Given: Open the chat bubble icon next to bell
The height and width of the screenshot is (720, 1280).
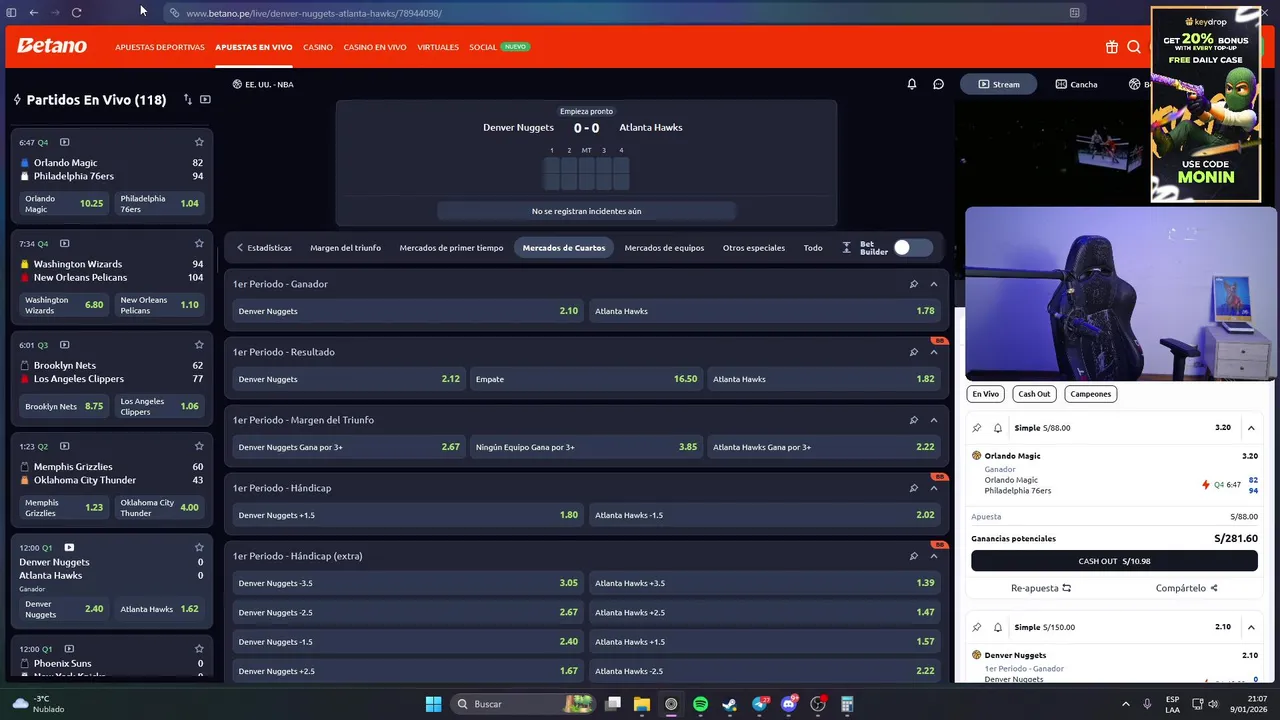Looking at the screenshot, I should [938, 84].
